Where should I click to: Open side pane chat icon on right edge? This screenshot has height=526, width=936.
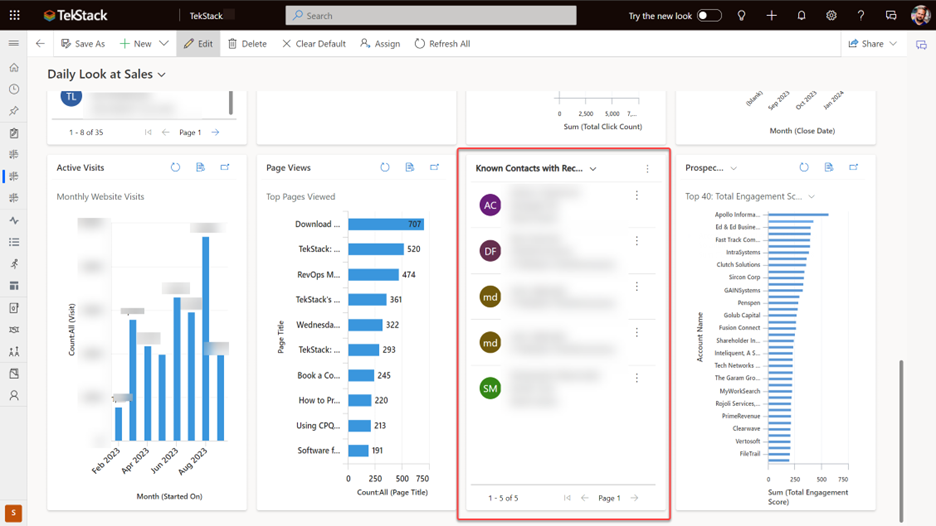tap(921, 45)
